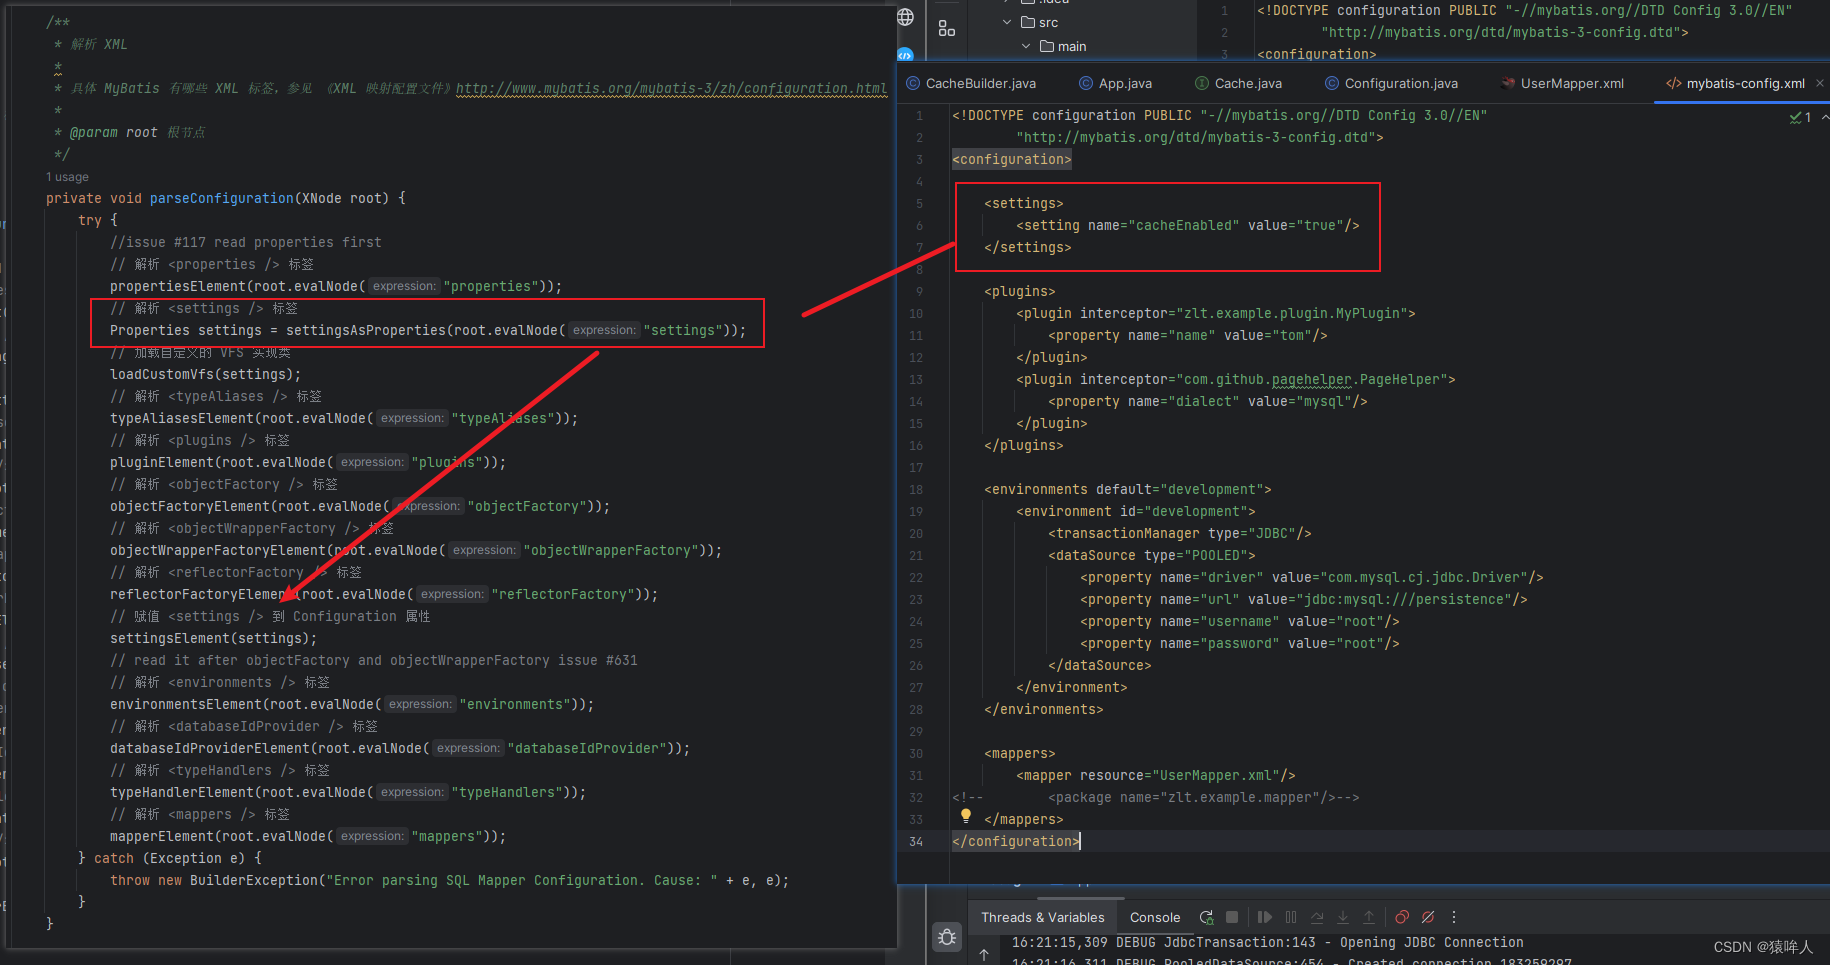The width and height of the screenshot is (1830, 965).
Task: Click the environmentsElement call in code
Action: pos(185,704)
